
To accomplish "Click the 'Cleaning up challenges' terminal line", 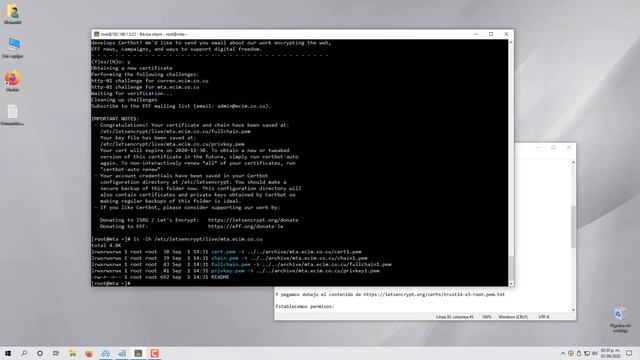I will click(x=124, y=100).
